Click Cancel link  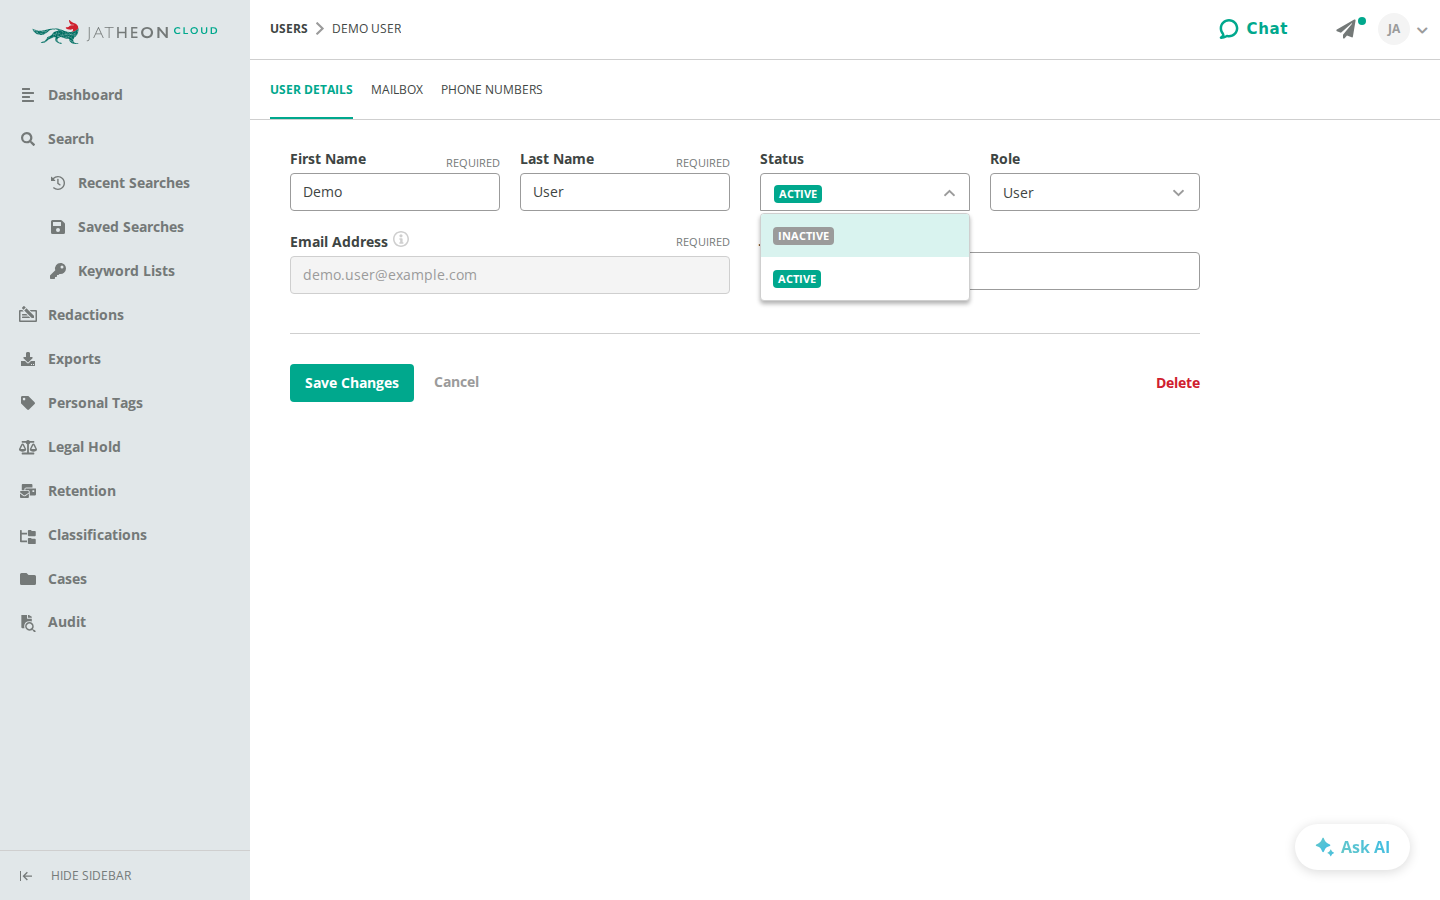coord(456,382)
